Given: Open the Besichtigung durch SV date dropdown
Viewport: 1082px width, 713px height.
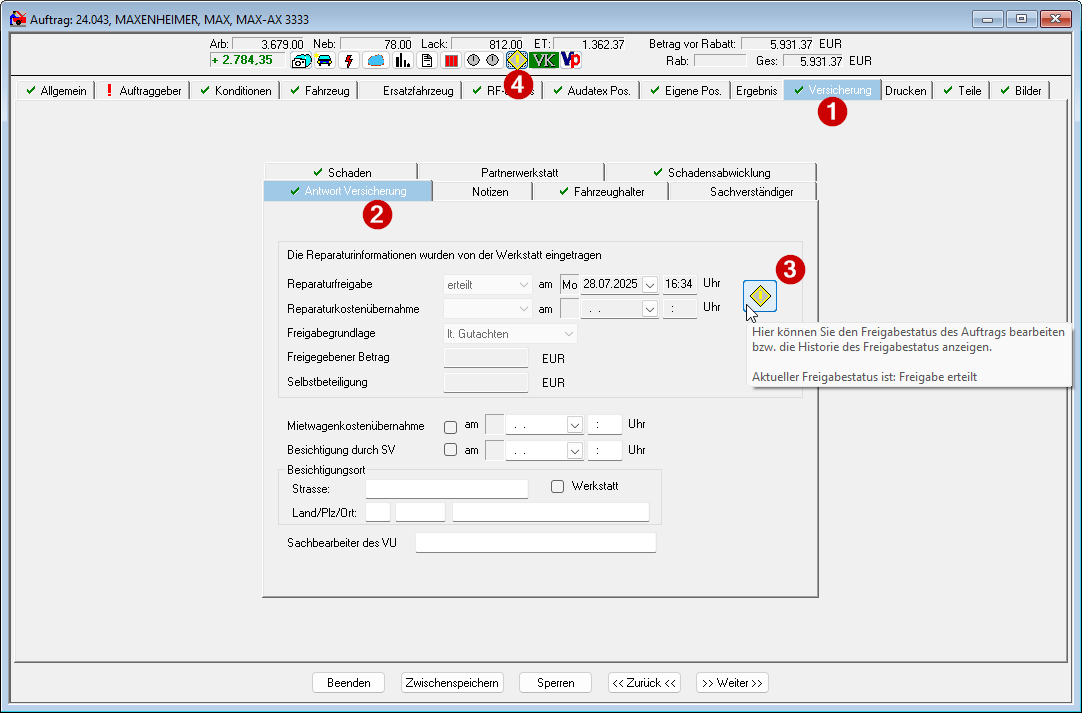Looking at the screenshot, I should tap(574, 451).
